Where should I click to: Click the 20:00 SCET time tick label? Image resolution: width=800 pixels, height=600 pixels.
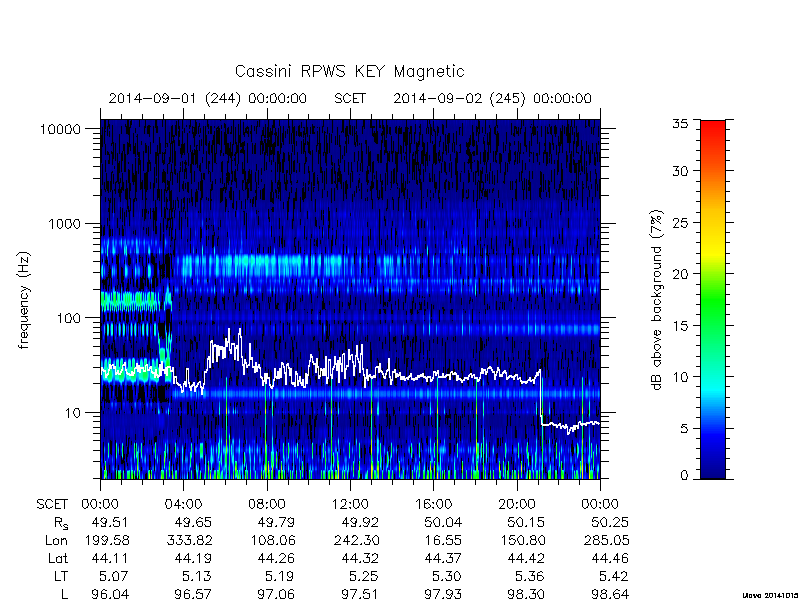click(517, 504)
